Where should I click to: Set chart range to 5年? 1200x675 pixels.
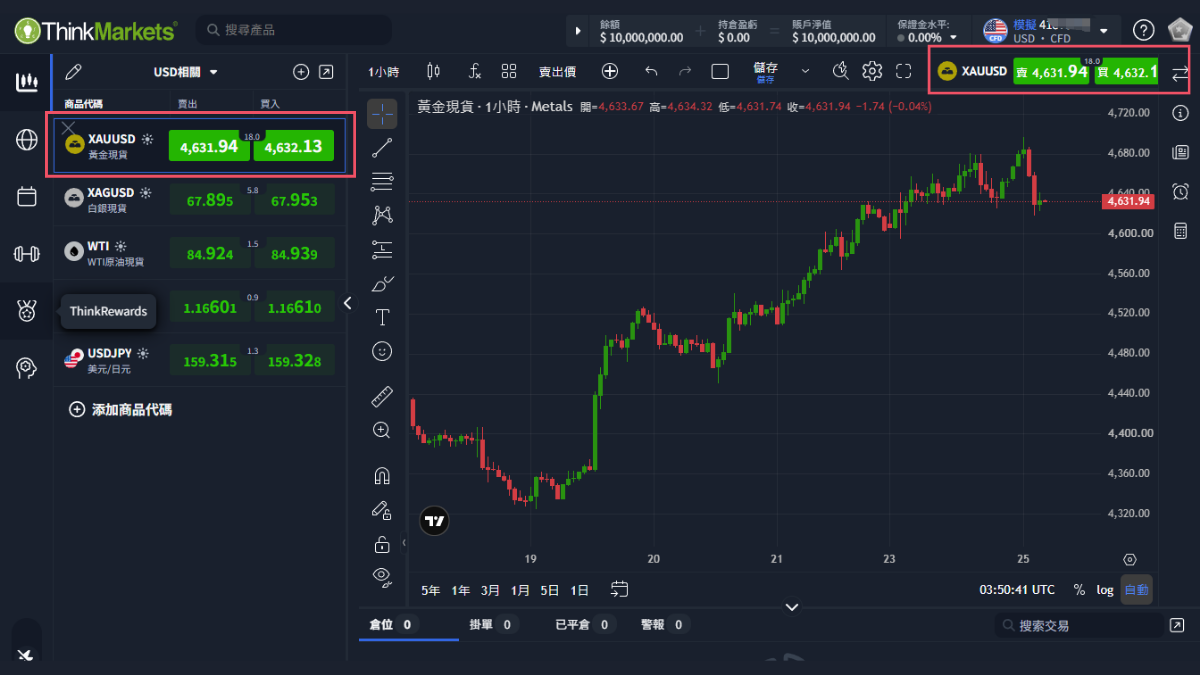coord(430,590)
